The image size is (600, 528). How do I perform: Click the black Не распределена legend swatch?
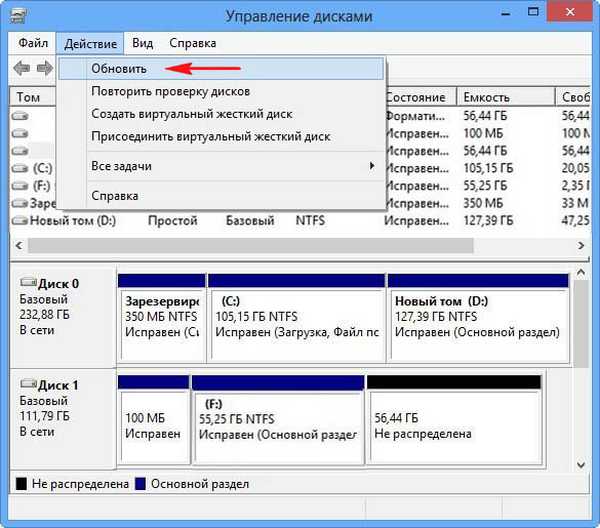click(x=21, y=484)
